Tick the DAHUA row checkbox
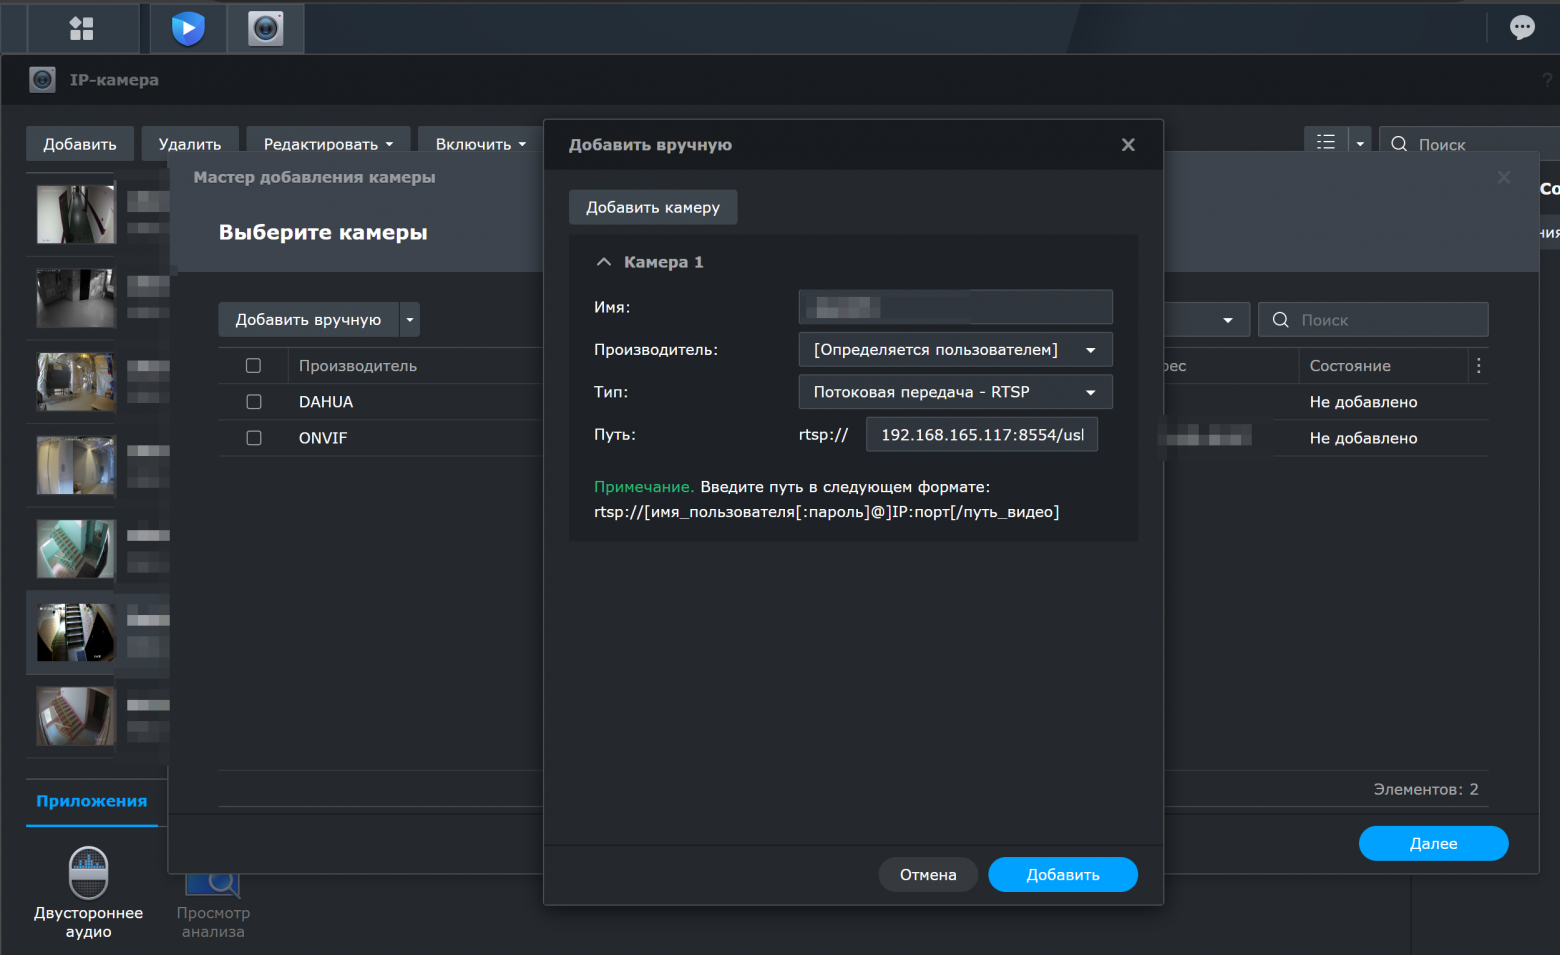 click(x=254, y=402)
